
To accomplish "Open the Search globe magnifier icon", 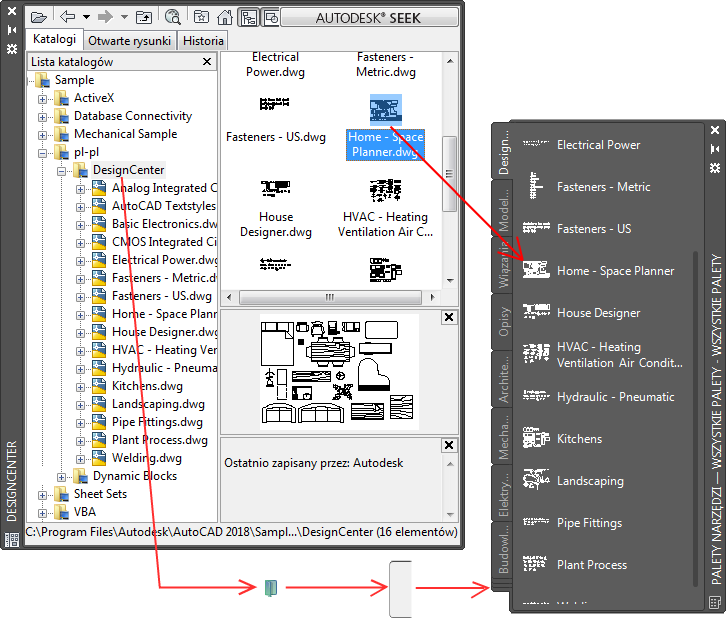I will tap(172, 17).
